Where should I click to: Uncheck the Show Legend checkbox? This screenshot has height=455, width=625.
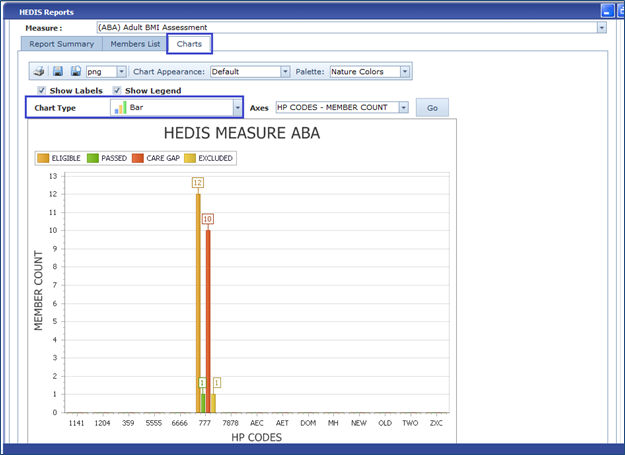pos(117,90)
